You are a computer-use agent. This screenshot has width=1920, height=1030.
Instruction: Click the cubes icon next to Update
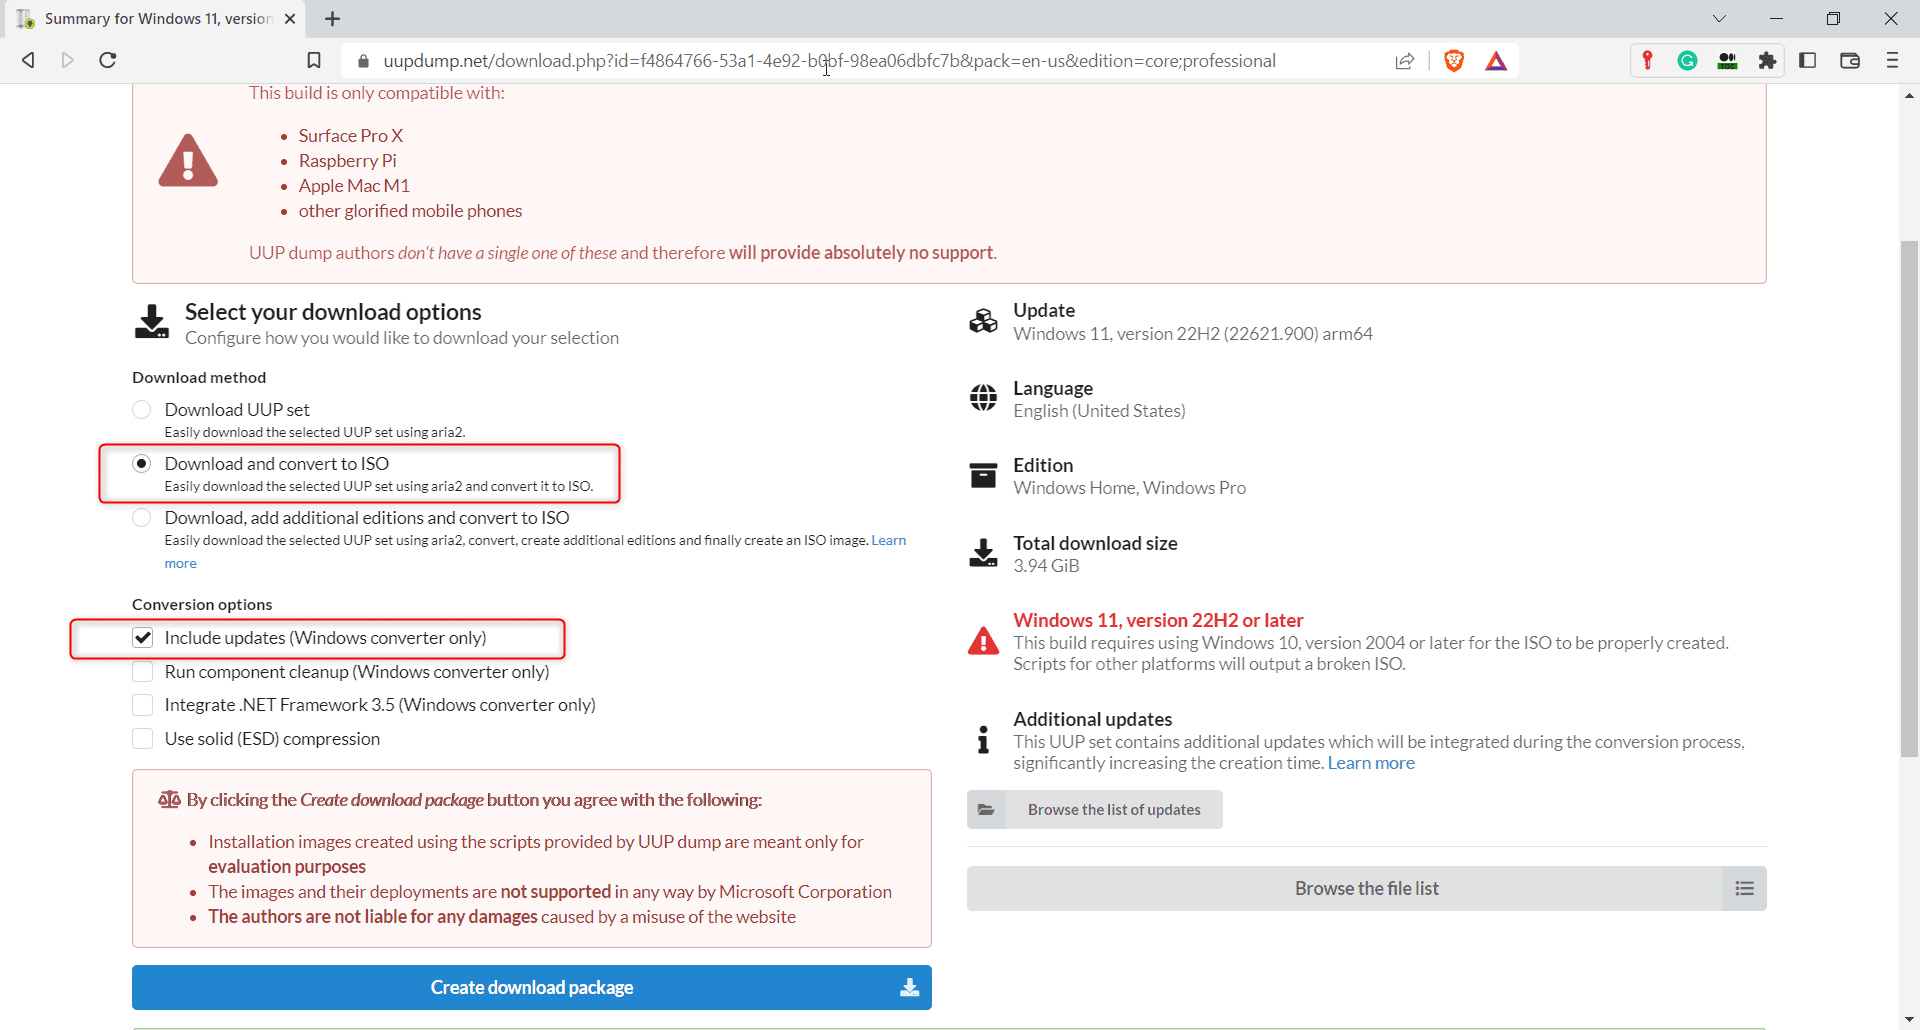pyautogui.click(x=984, y=321)
